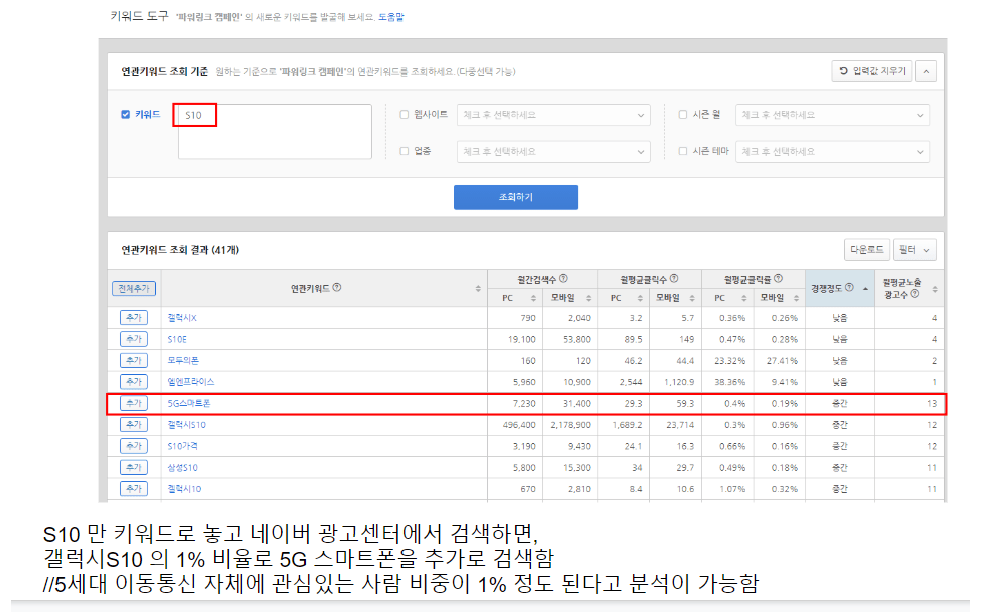Tick the 시즌 월 checkbox
This screenshot has width=981, height=612.
tap(682, 115)
